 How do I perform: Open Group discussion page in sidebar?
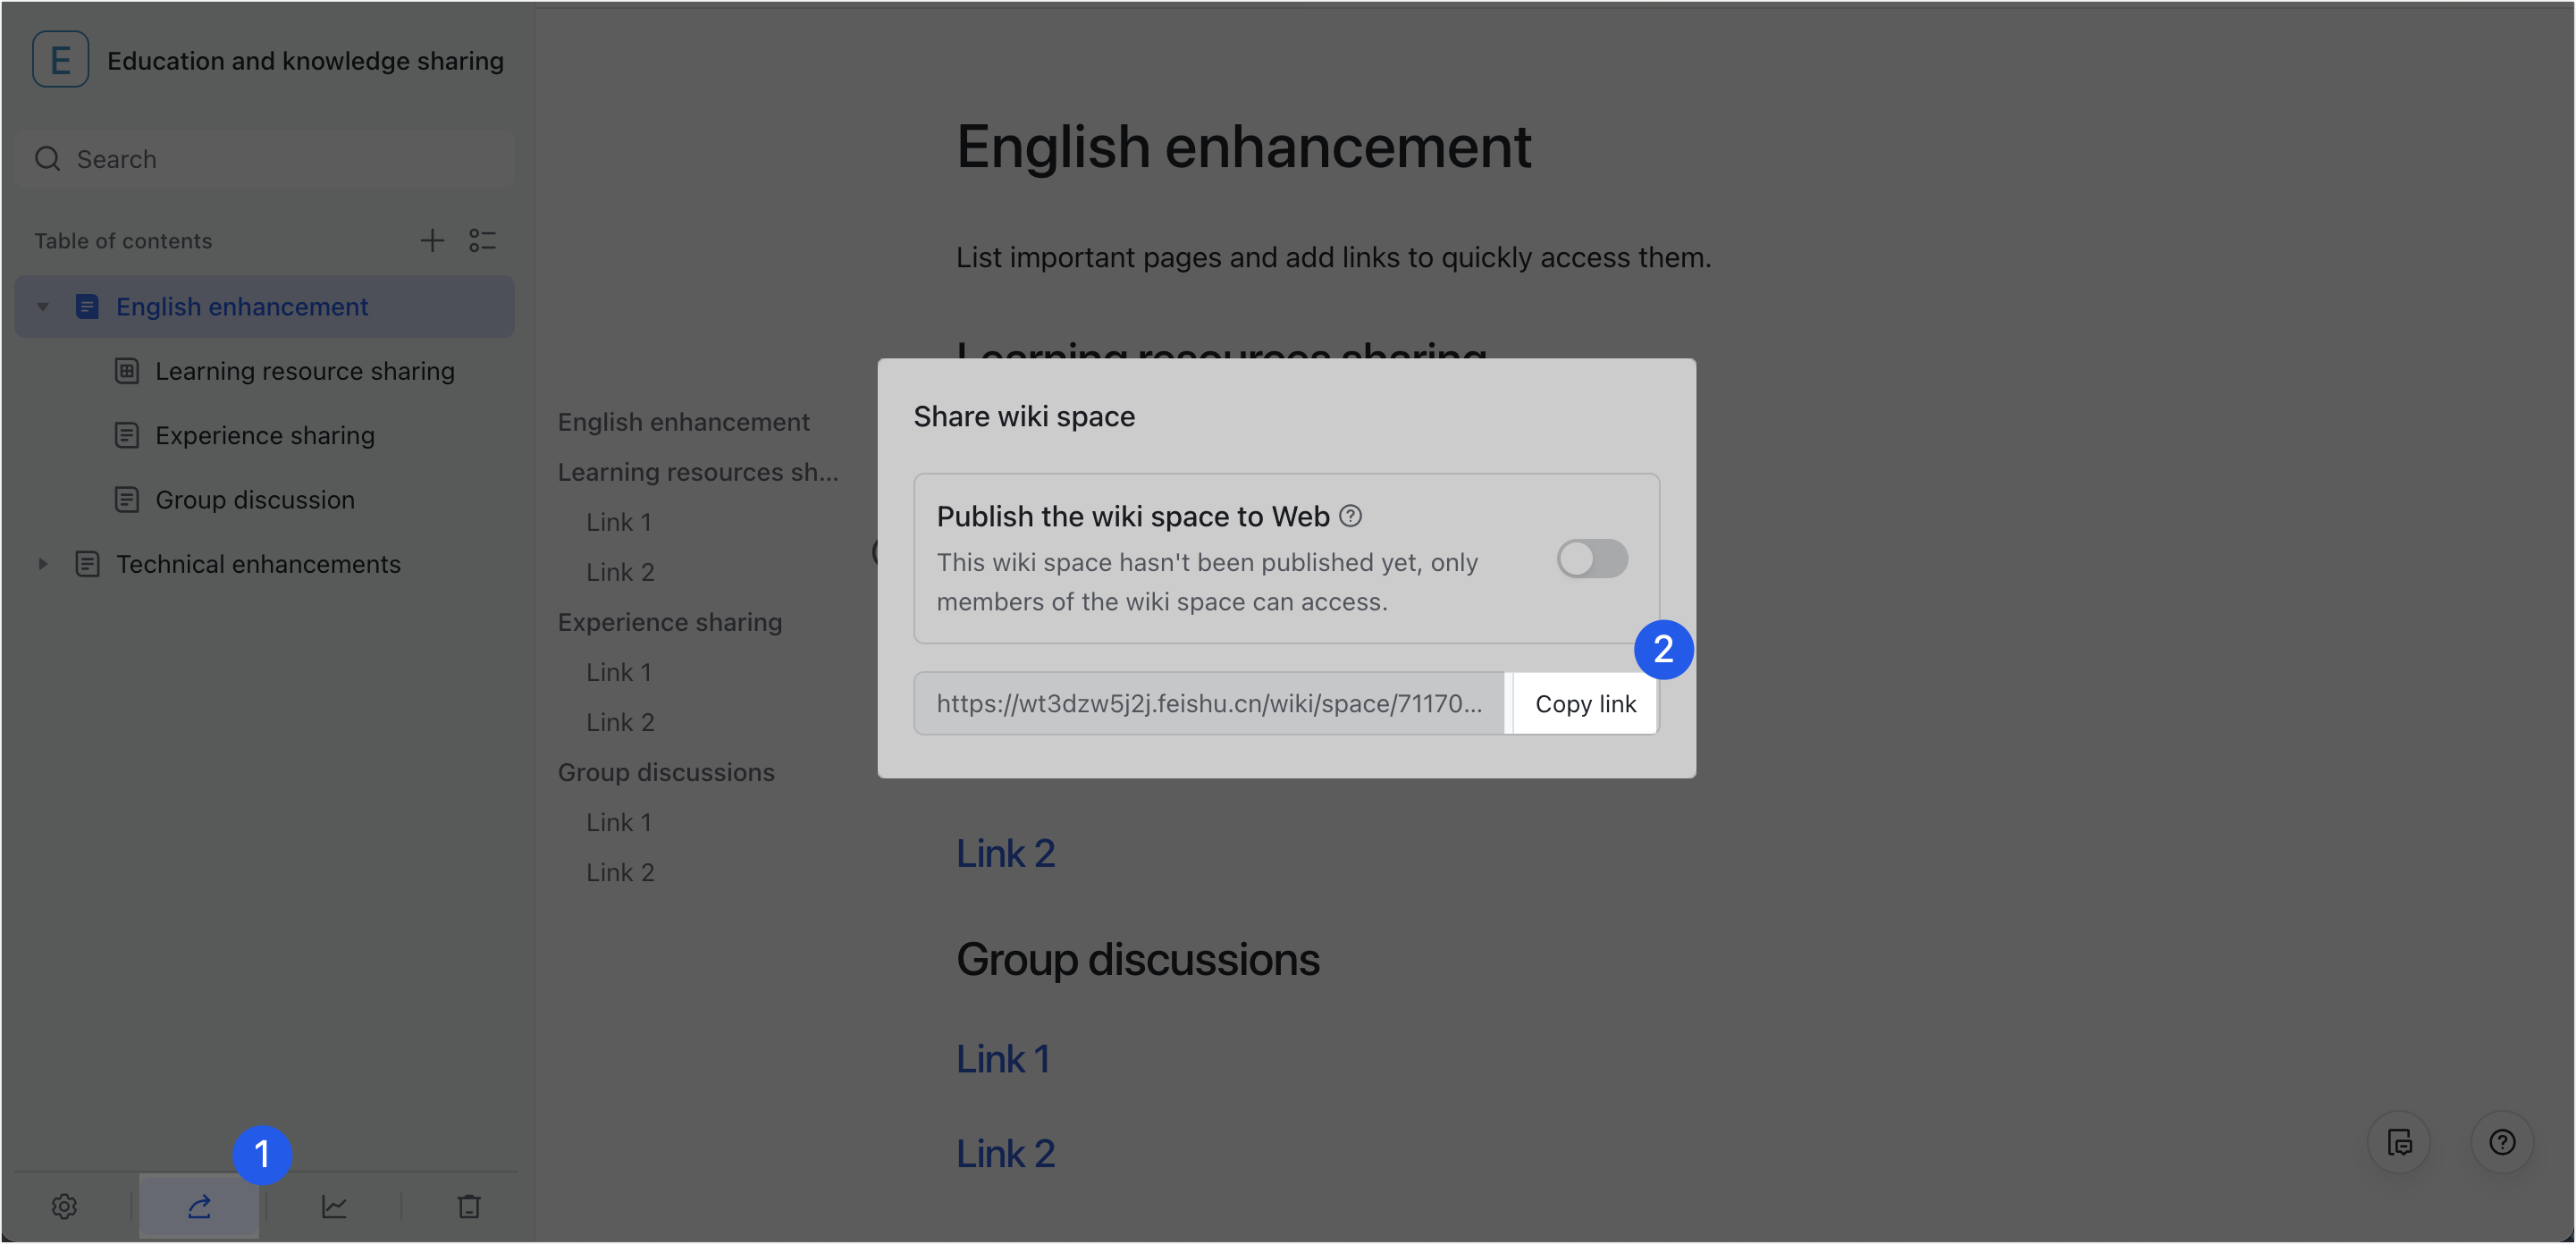[255, 499]
